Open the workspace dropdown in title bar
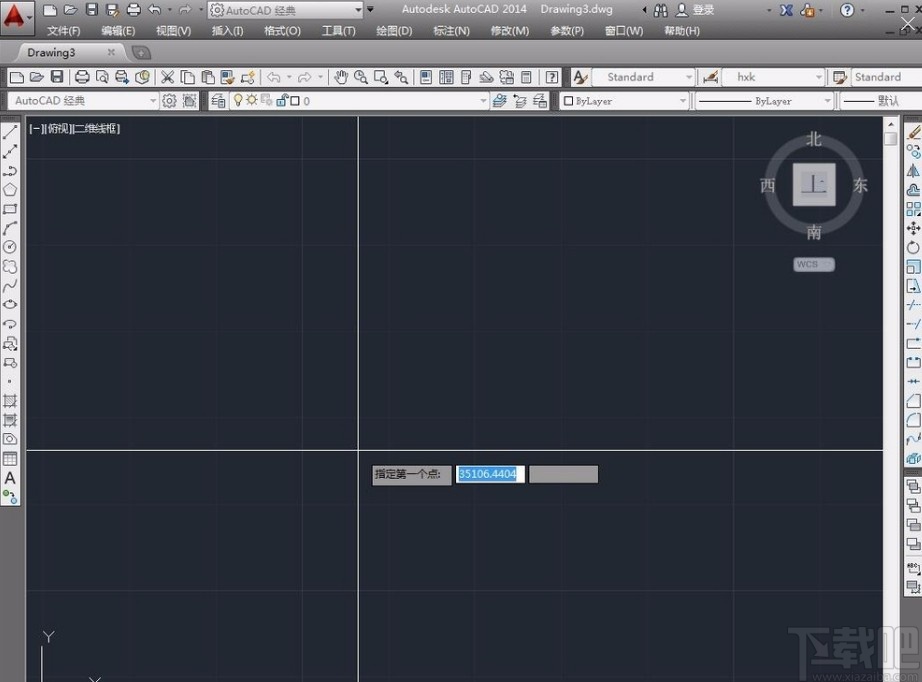Image resolution: width=922 pixels, height=682 pixels. coord(358,10)
